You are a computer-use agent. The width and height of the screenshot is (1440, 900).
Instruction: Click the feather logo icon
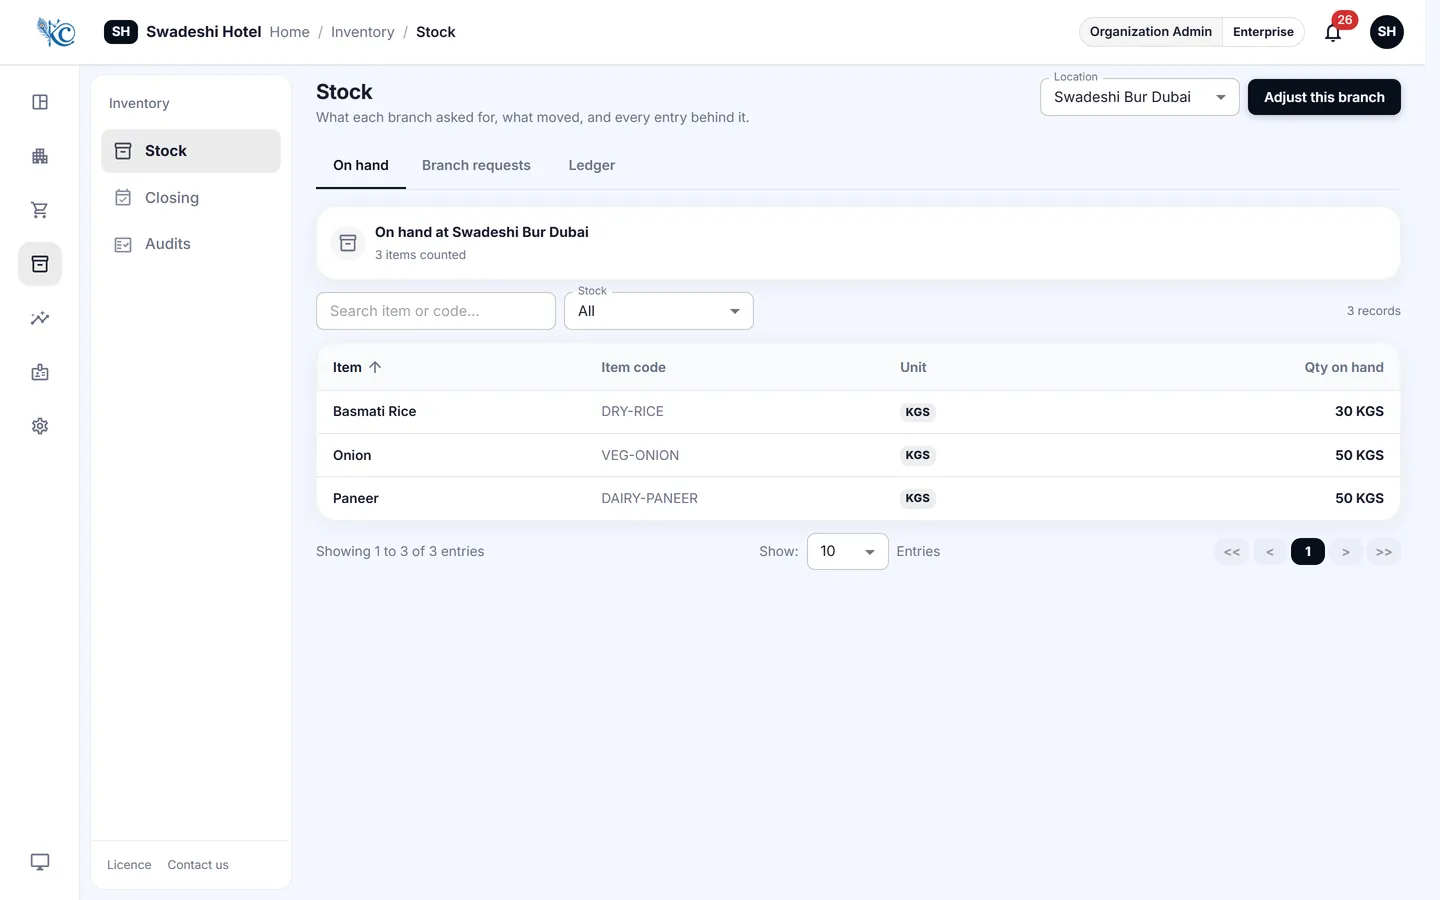pos(56,32)
